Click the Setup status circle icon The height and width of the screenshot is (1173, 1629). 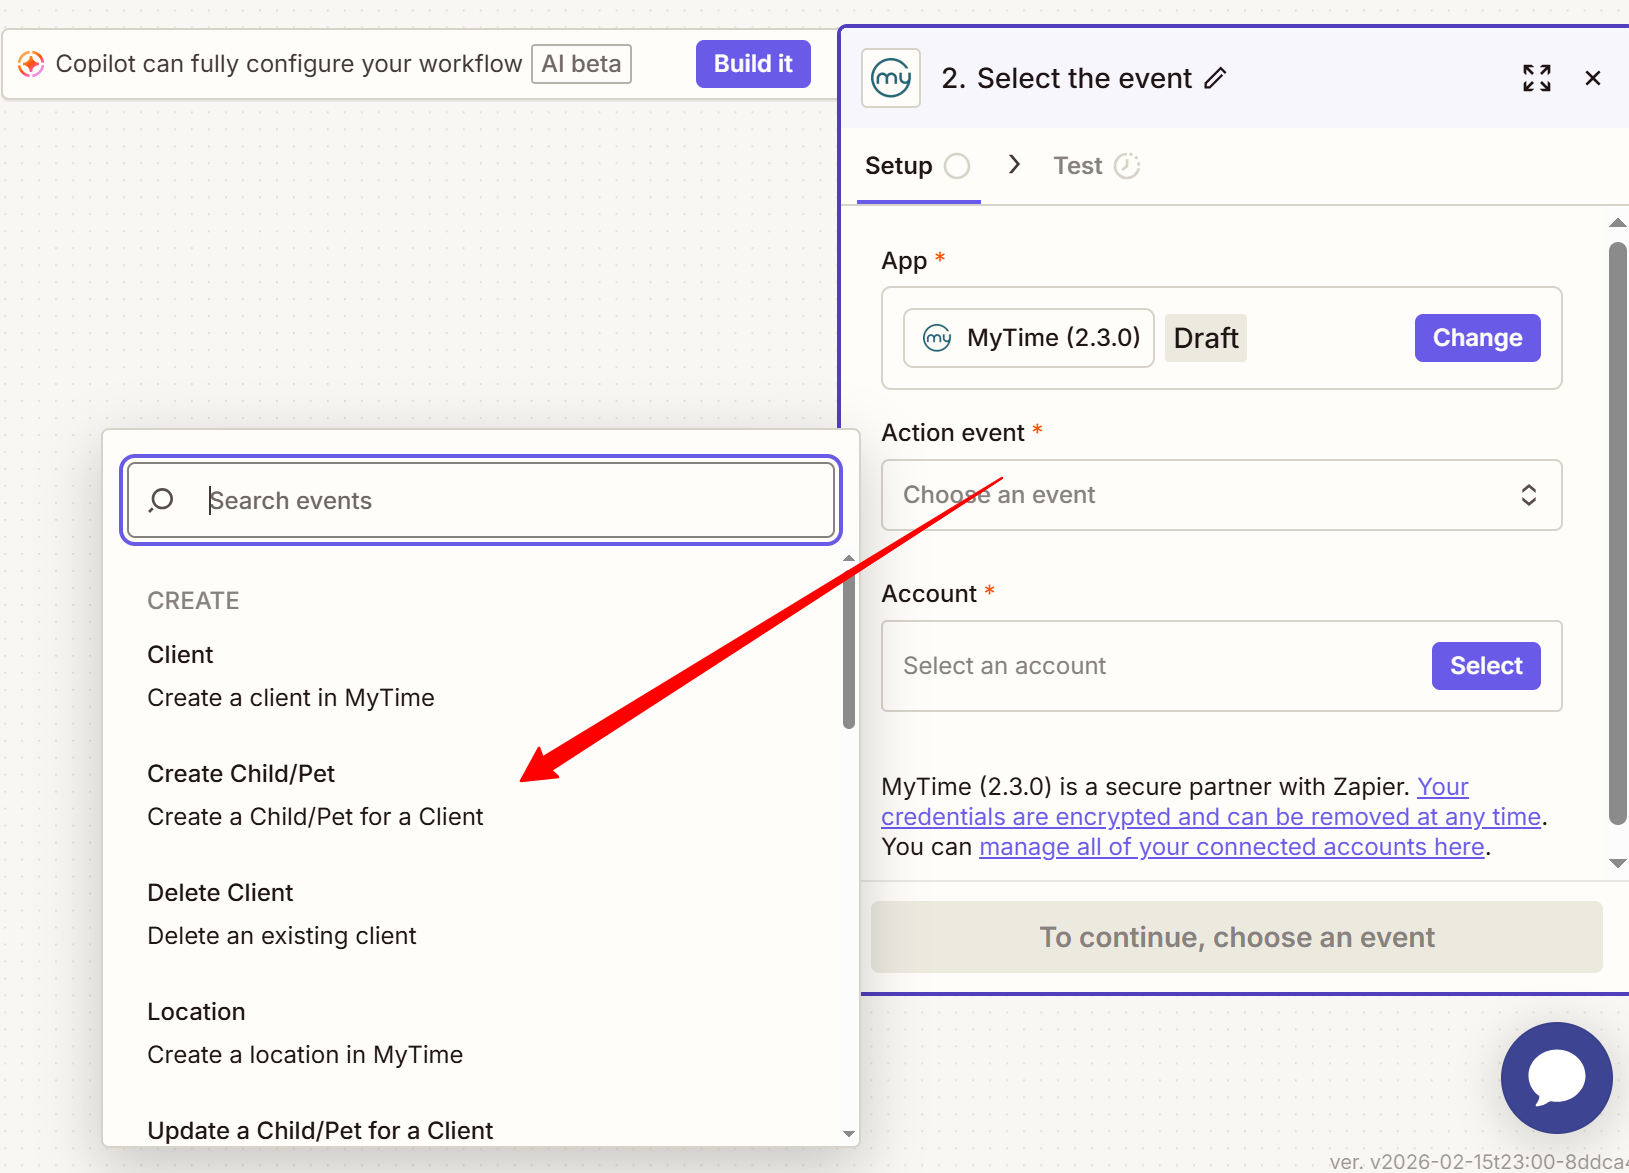pyautogui.click(x=957, y=166)
